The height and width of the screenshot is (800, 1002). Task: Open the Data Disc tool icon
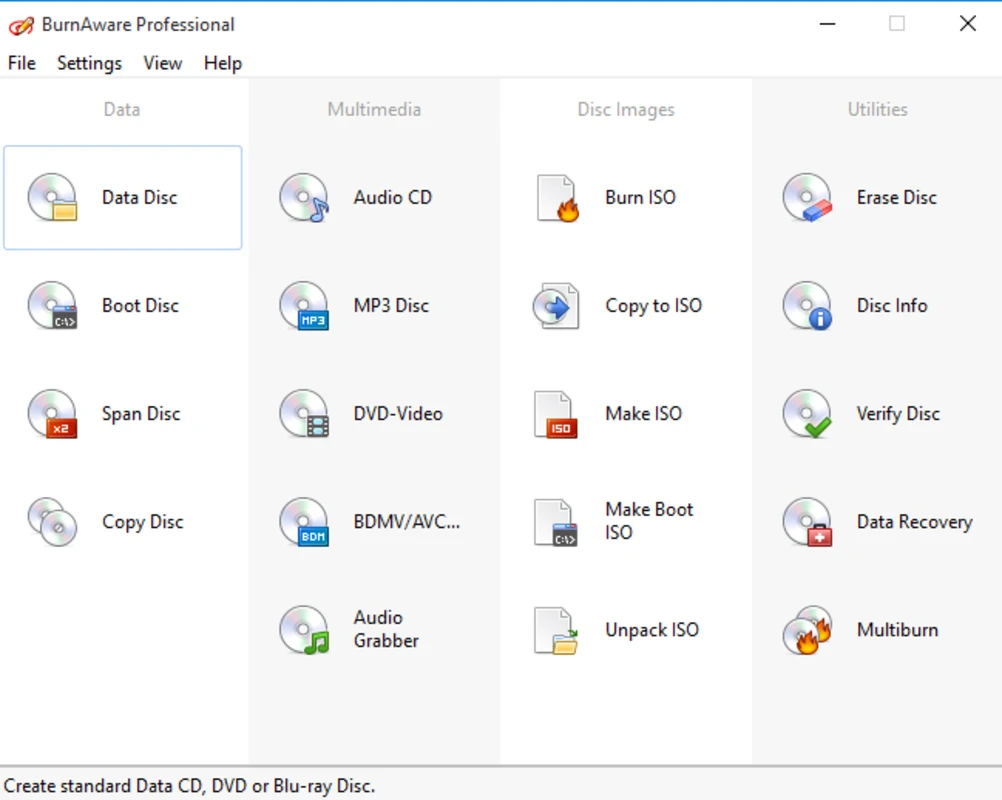(52, 197)
